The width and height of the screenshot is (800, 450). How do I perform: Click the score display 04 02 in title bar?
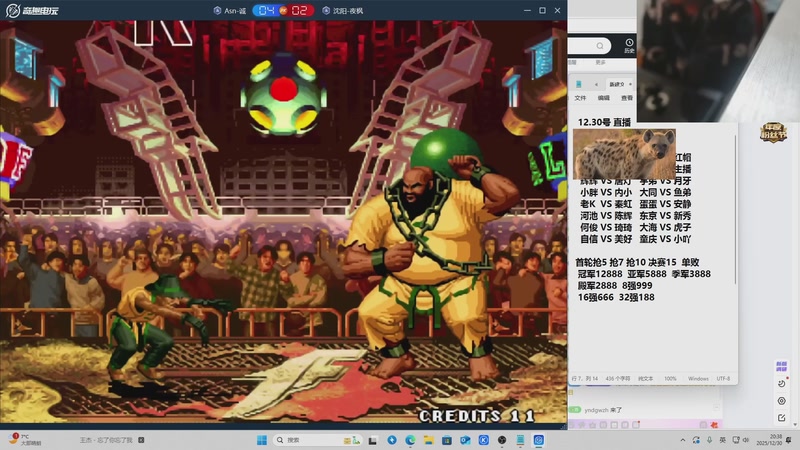click(x=283, y=10)
